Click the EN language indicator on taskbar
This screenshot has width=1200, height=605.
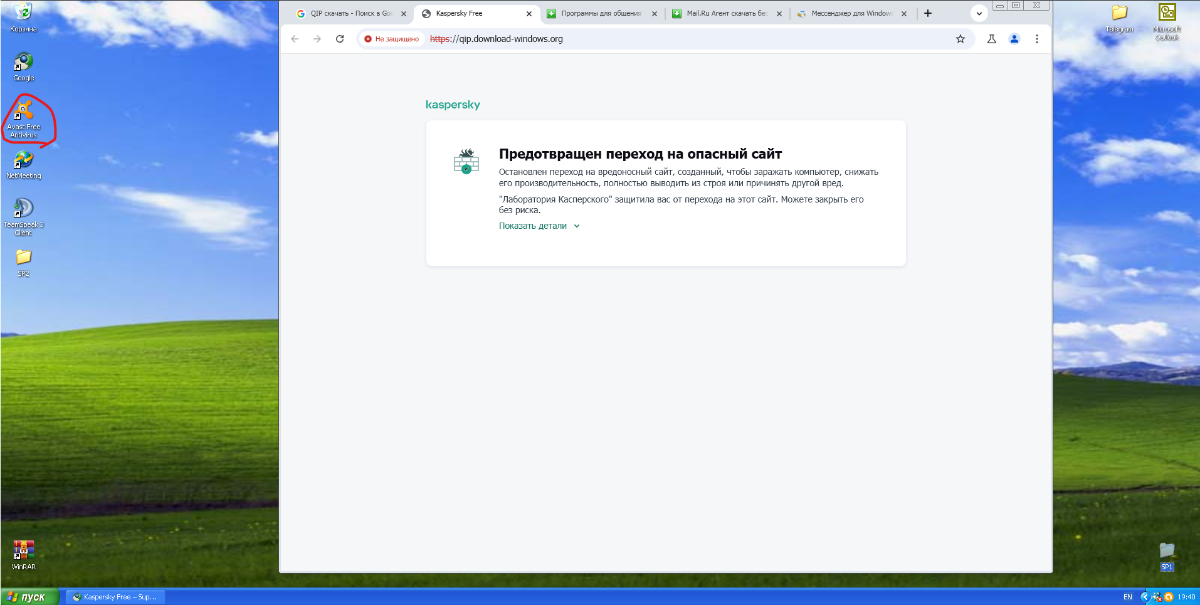coord(1128,596)
